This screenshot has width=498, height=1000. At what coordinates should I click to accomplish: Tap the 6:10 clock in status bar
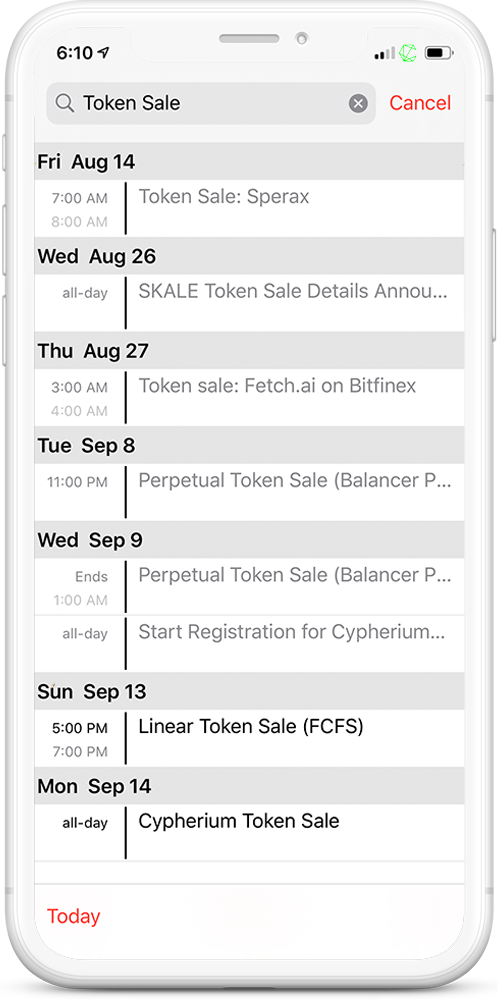click(x=75, y=53)
